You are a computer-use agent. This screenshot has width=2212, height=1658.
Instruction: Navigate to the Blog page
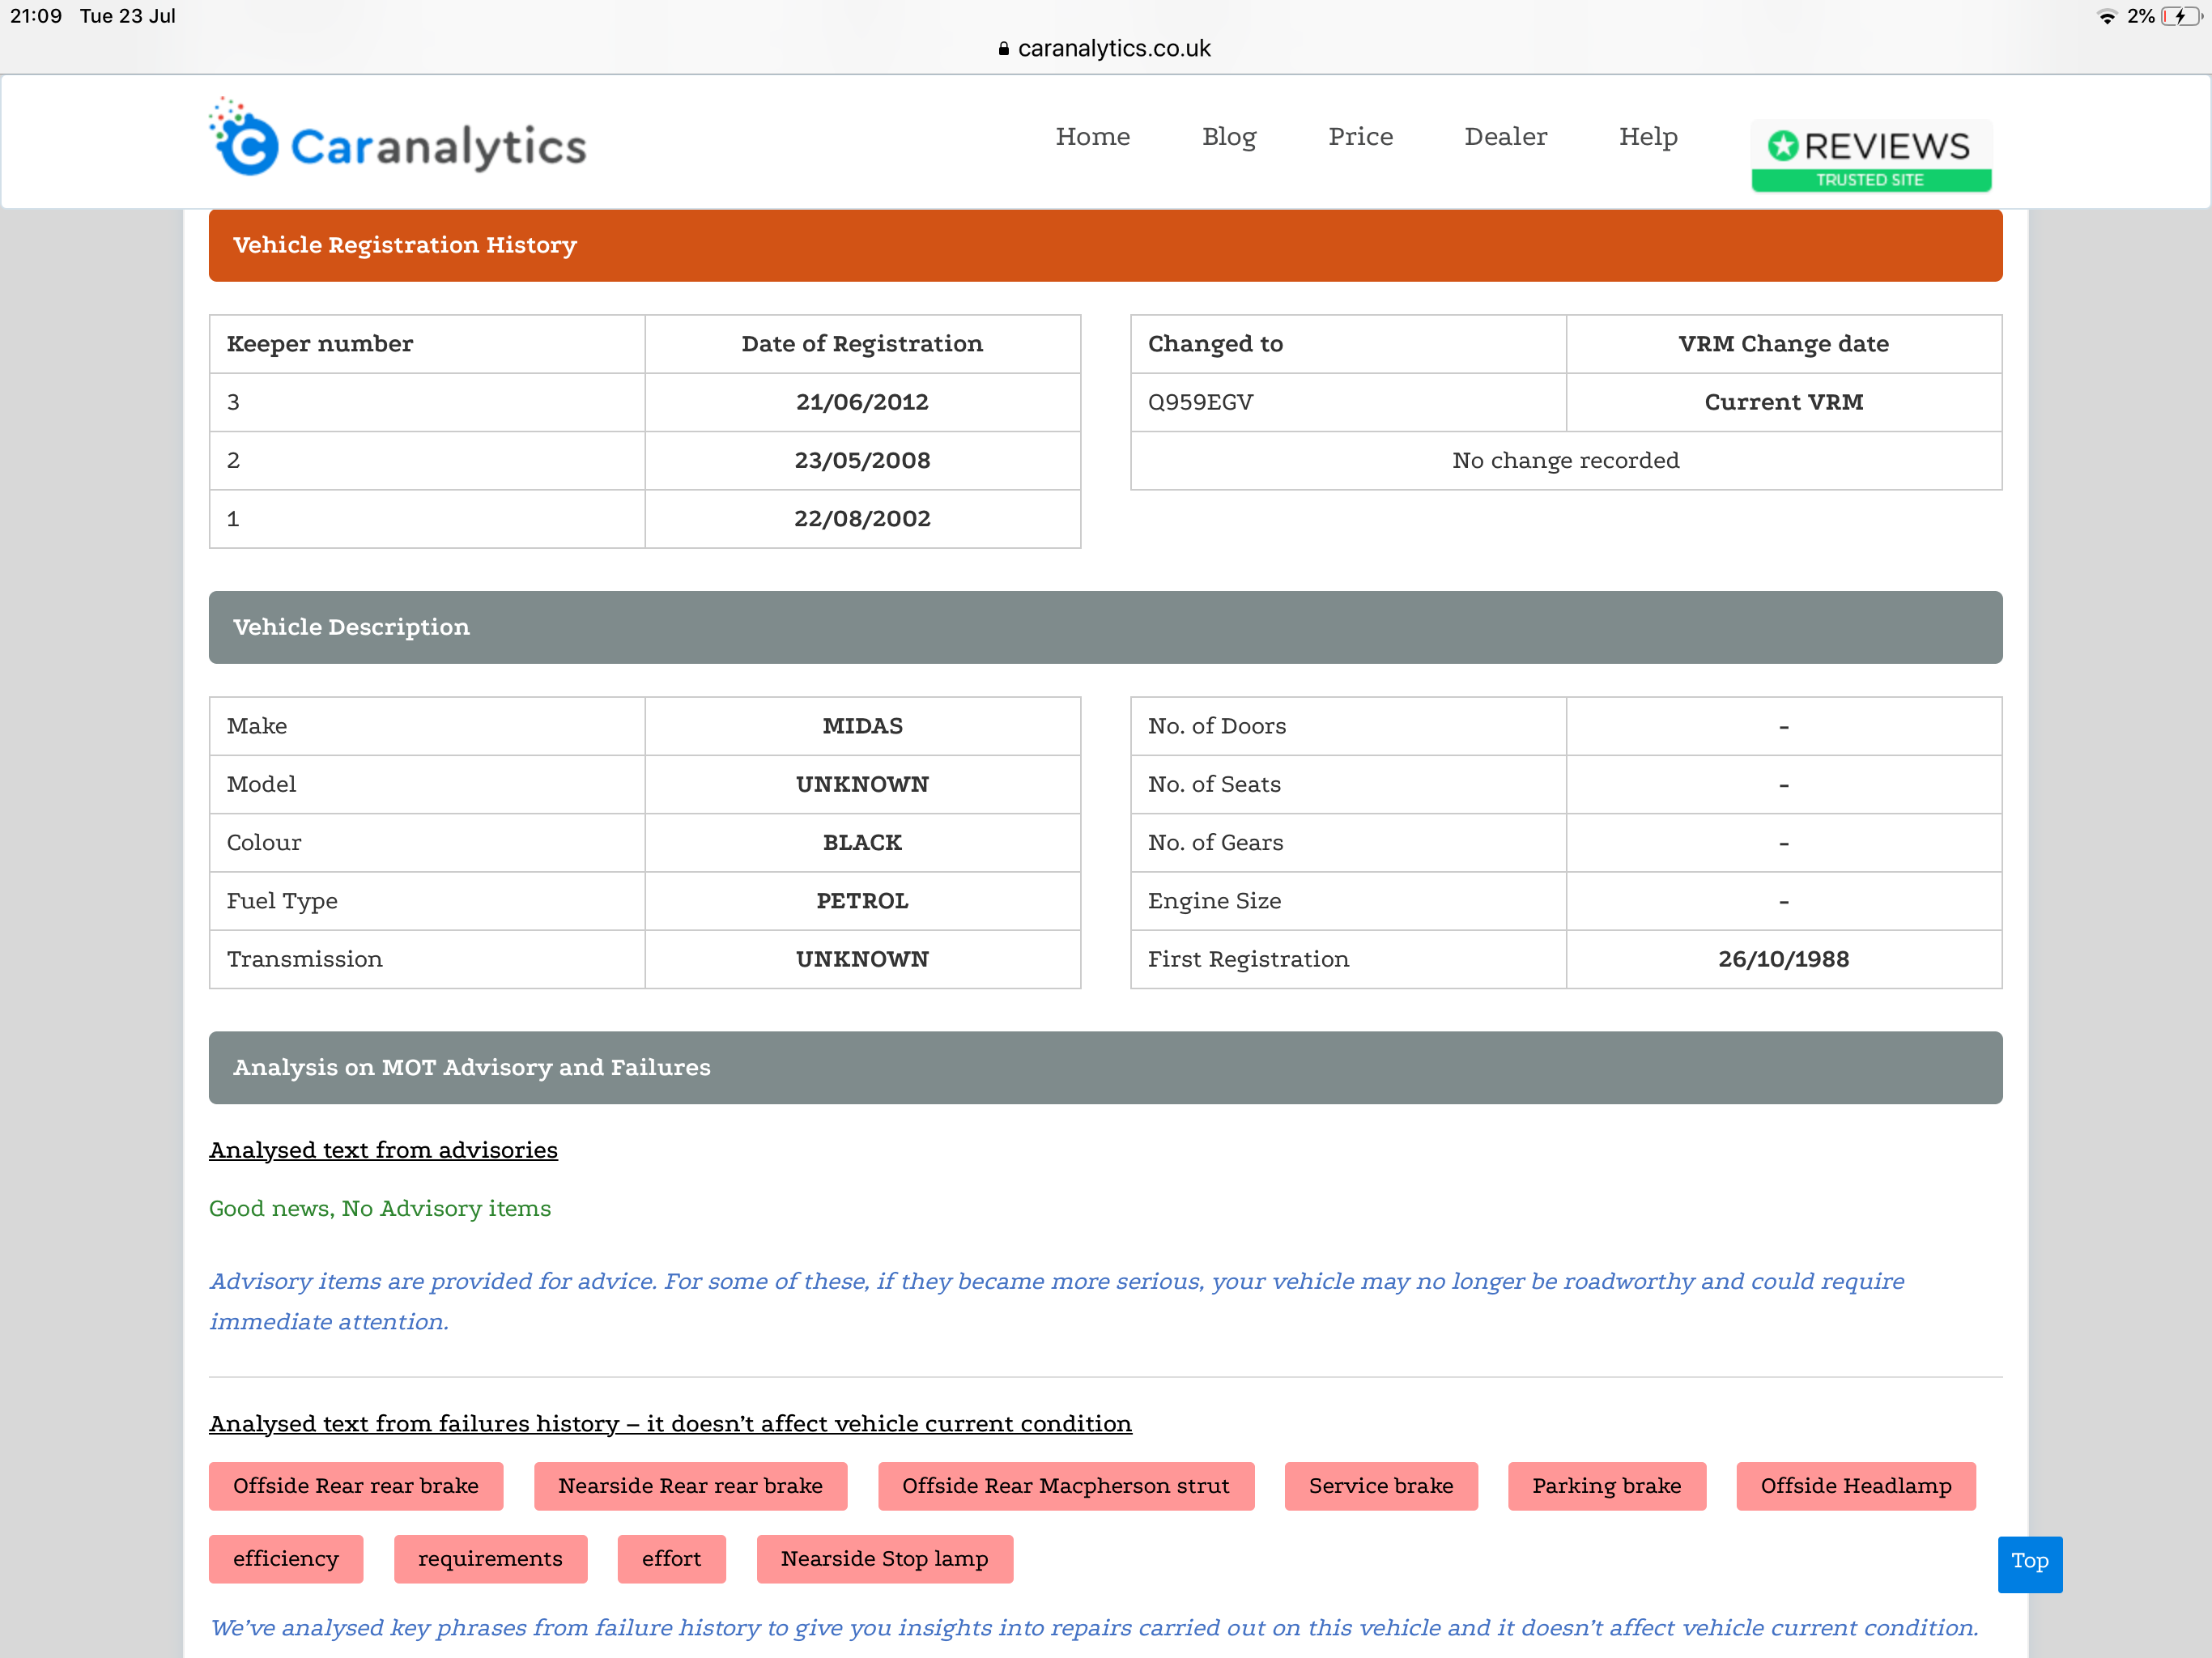click(1229, 137)
